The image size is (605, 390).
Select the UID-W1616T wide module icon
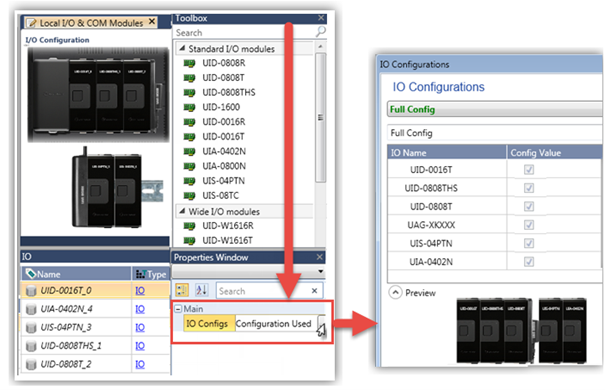[x=189, y=241]
